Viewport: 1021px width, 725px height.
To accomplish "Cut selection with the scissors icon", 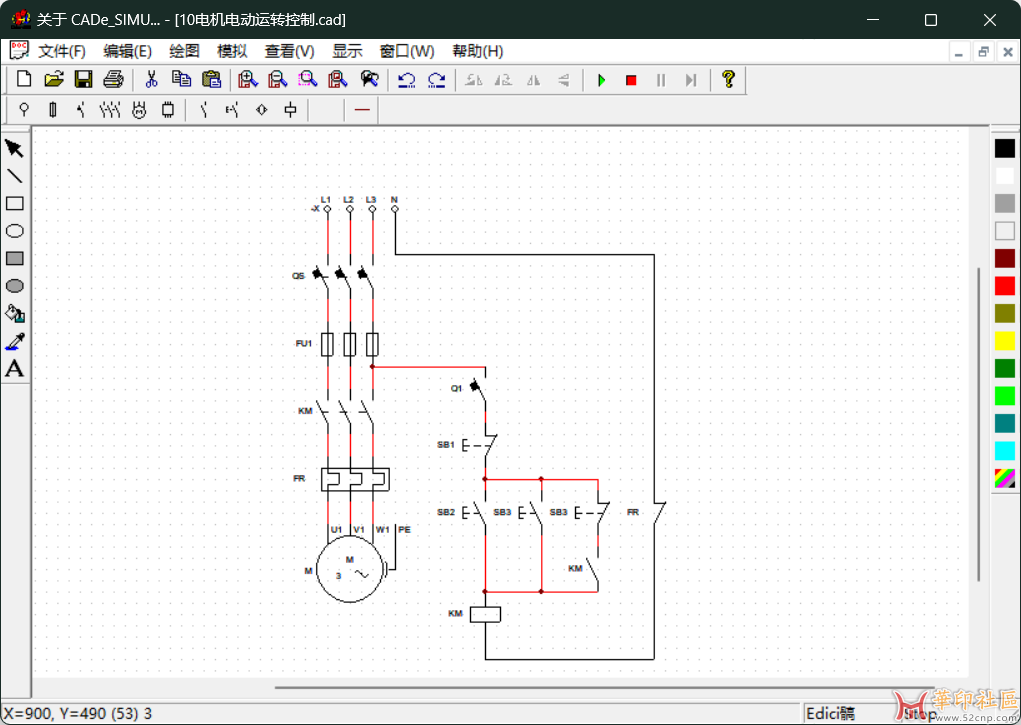I will point(151,79).
